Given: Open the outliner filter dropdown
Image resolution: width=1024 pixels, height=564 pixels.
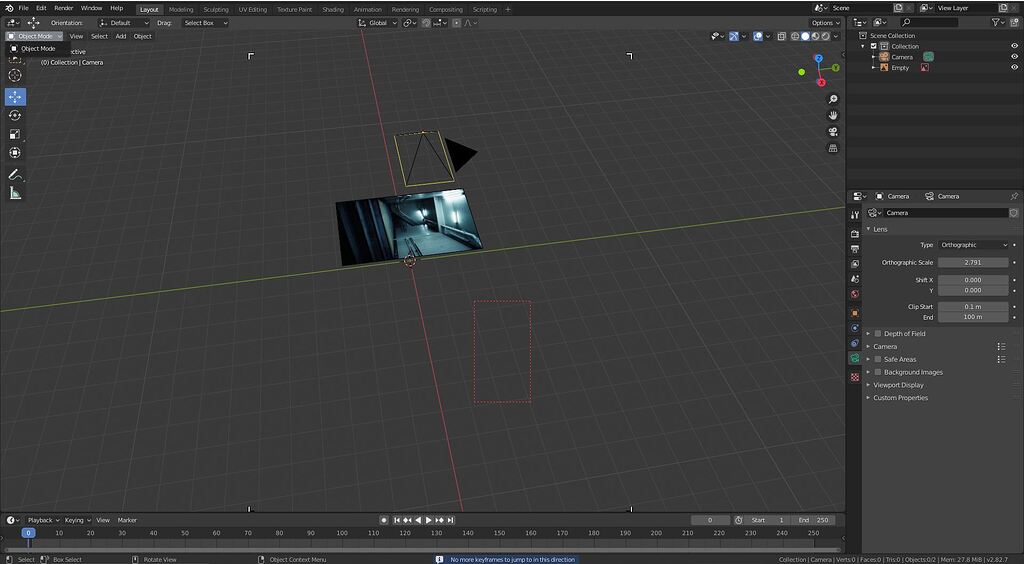Looking at the screenshot, I should pyautogui.click(x=998, y=22).
